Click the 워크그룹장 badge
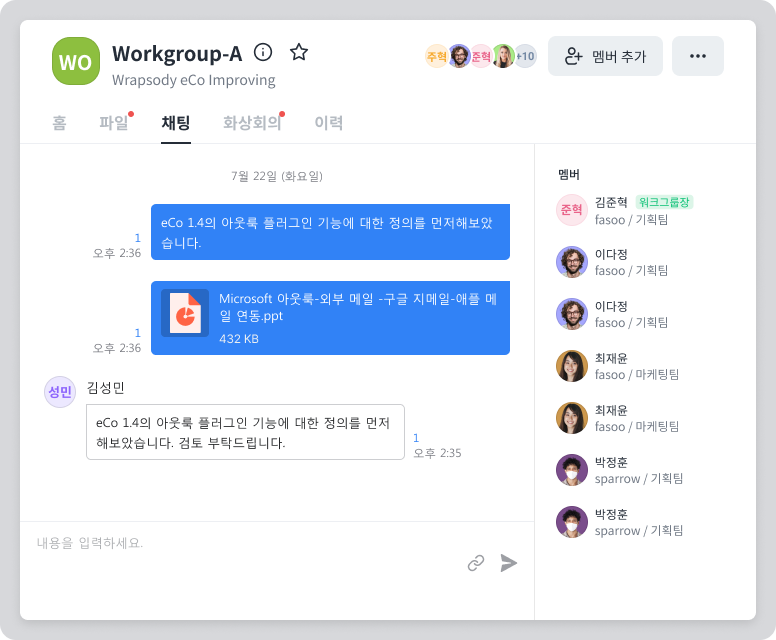The image size is (776, 640). (x=664, y=202)
